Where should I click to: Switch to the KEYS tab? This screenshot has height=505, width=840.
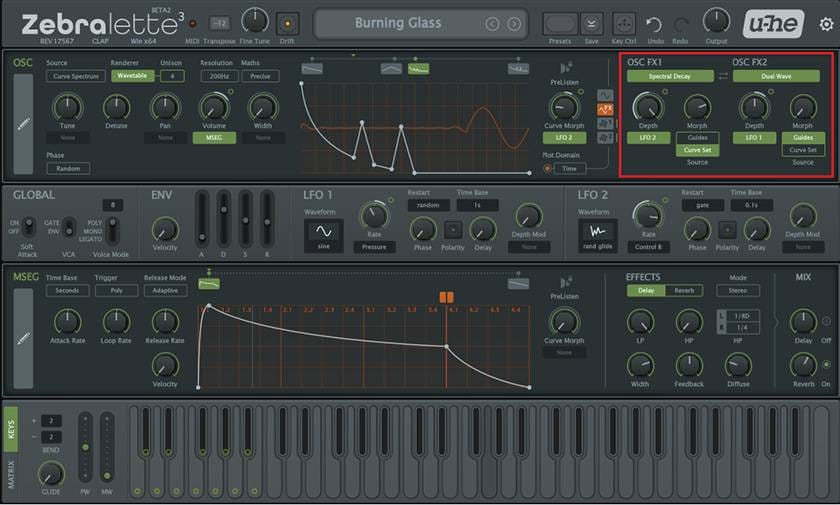[x=11, y=429]
